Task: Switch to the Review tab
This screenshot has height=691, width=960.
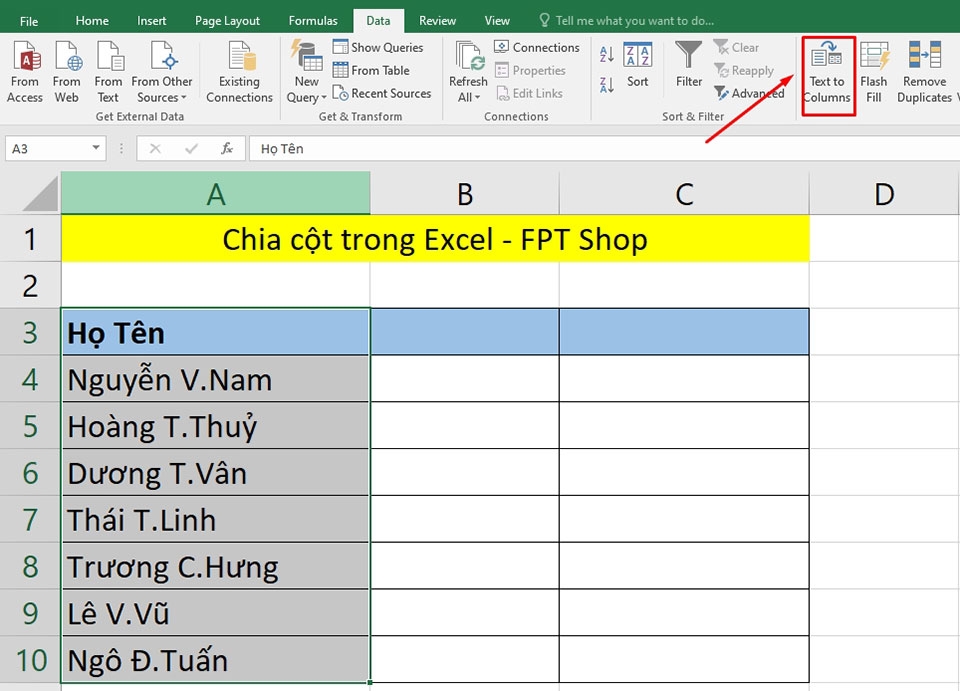Action: click(437, 21)
